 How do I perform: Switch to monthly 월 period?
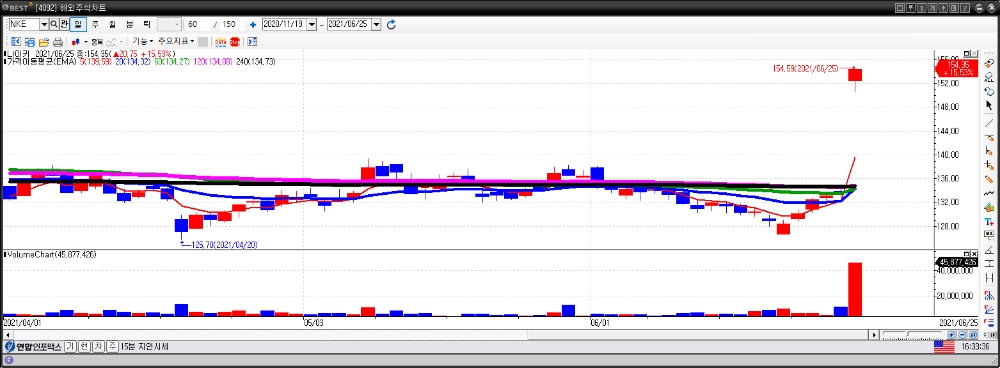(x=112, y=24)
